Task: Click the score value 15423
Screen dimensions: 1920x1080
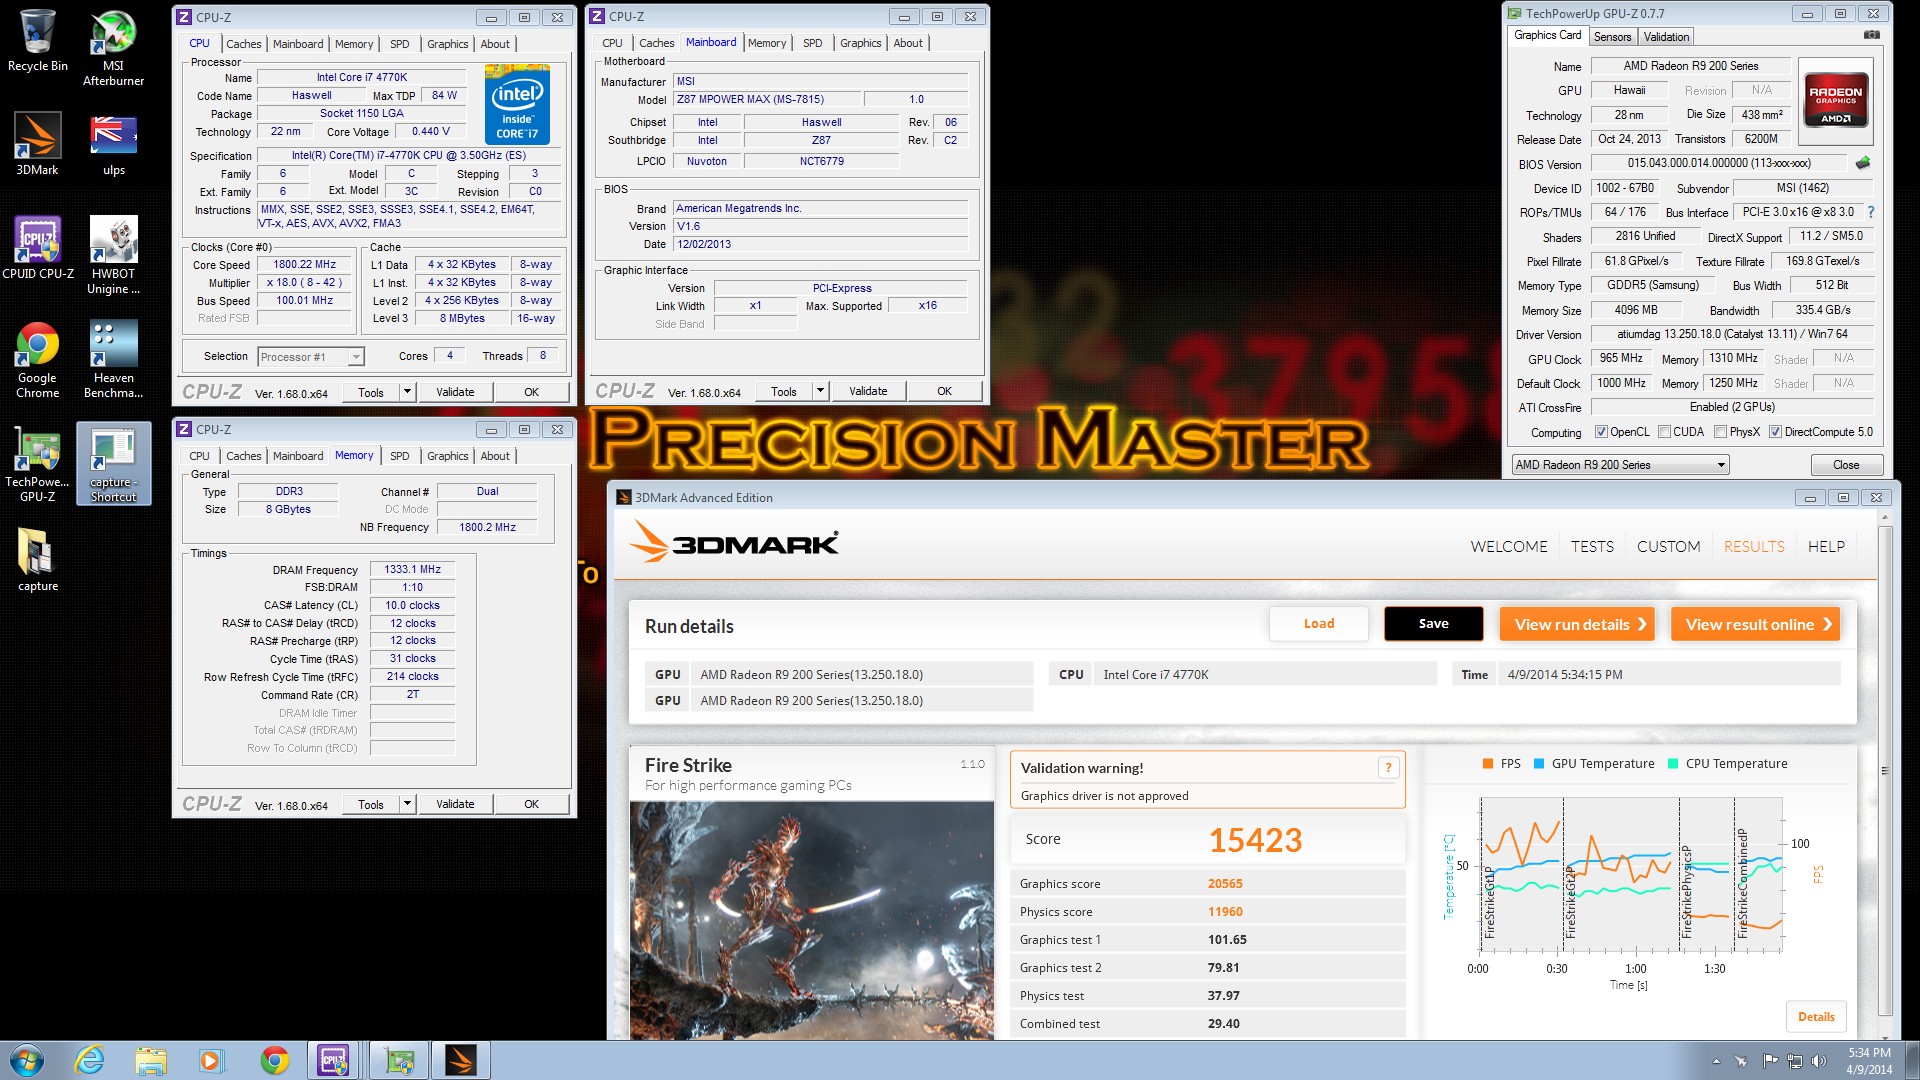Action: tap(1255, 840)
